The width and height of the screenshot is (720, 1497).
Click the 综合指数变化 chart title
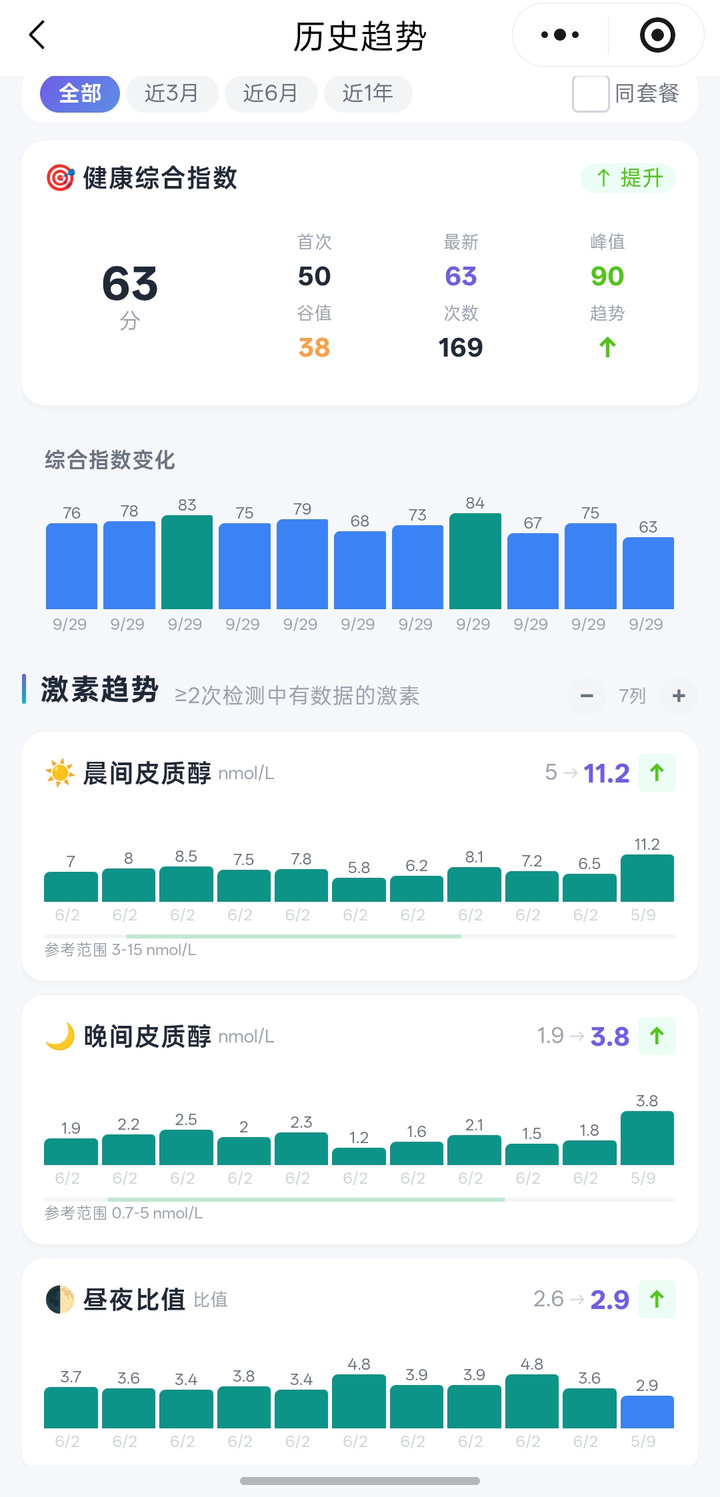coord(110,460)
